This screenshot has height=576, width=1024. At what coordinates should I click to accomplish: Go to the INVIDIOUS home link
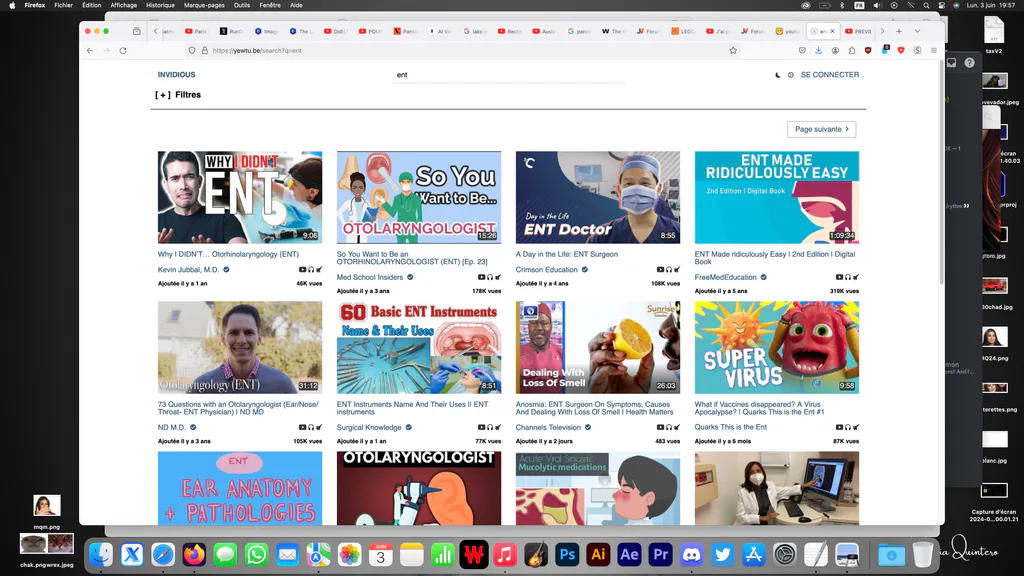pyautogui.click(x=176, y=75)
